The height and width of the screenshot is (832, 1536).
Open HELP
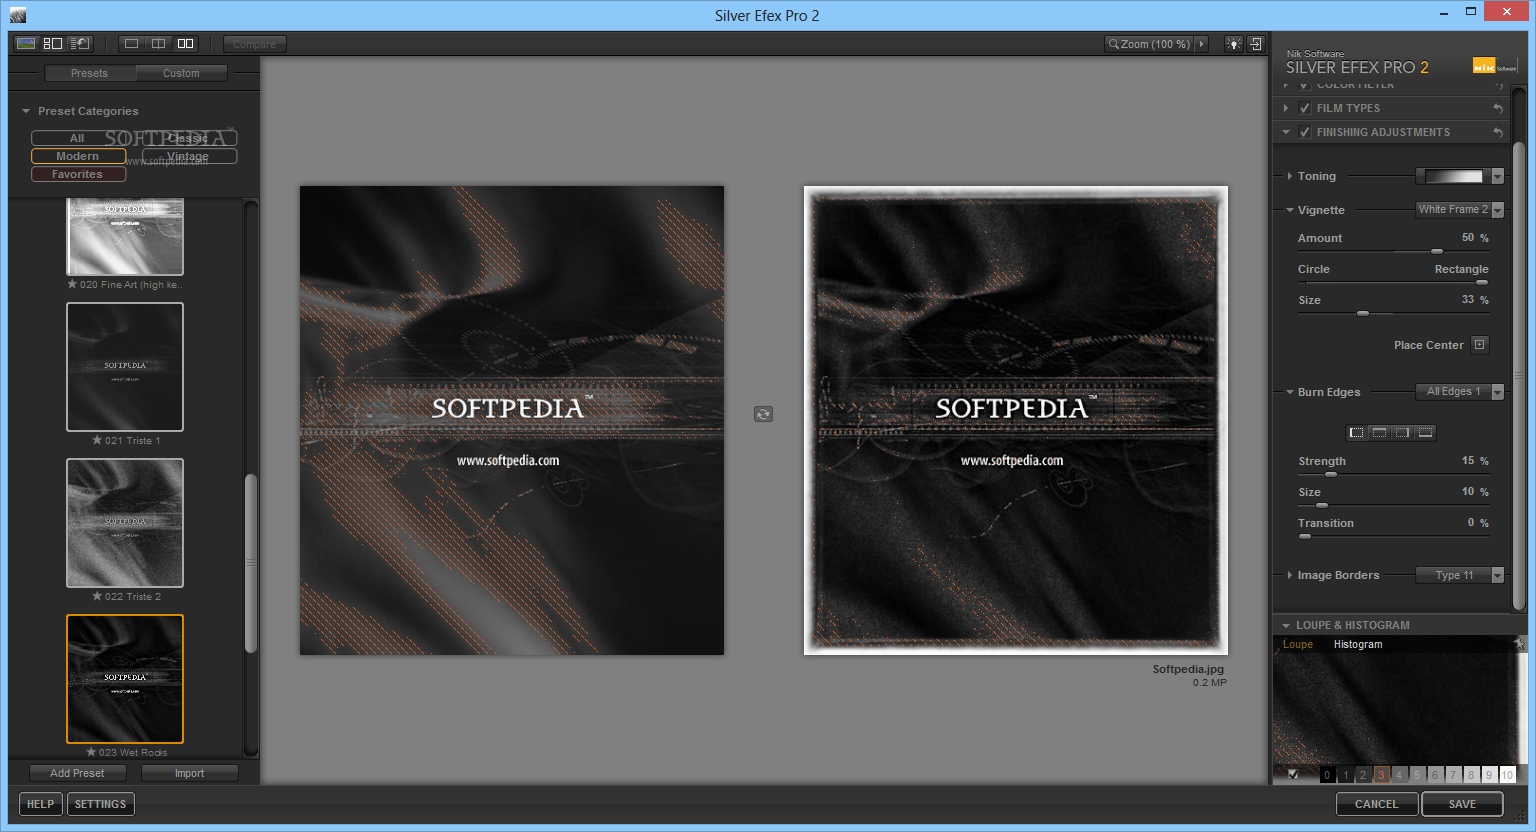[41, 804]
